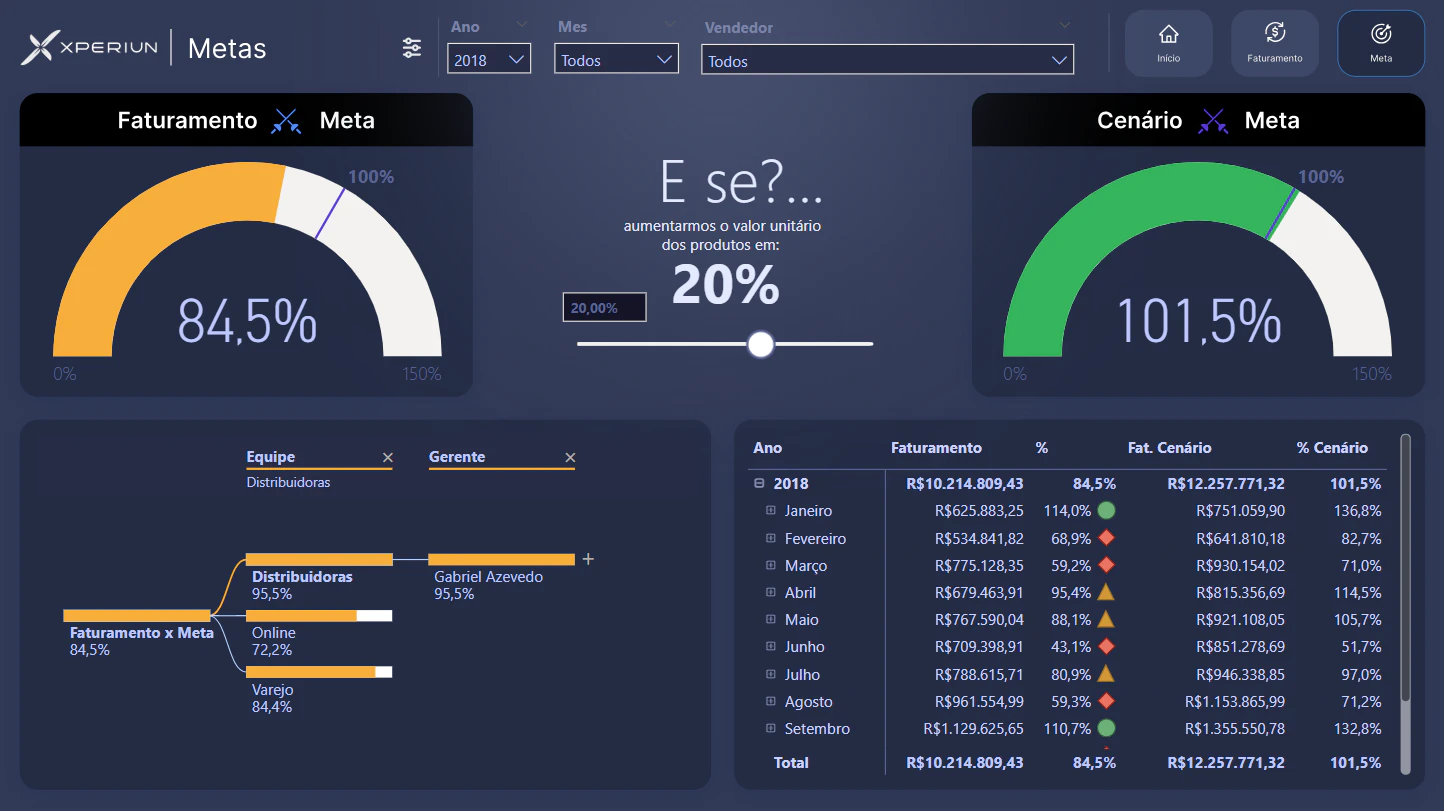Remove the Equipe level with its X

[388, 458]
